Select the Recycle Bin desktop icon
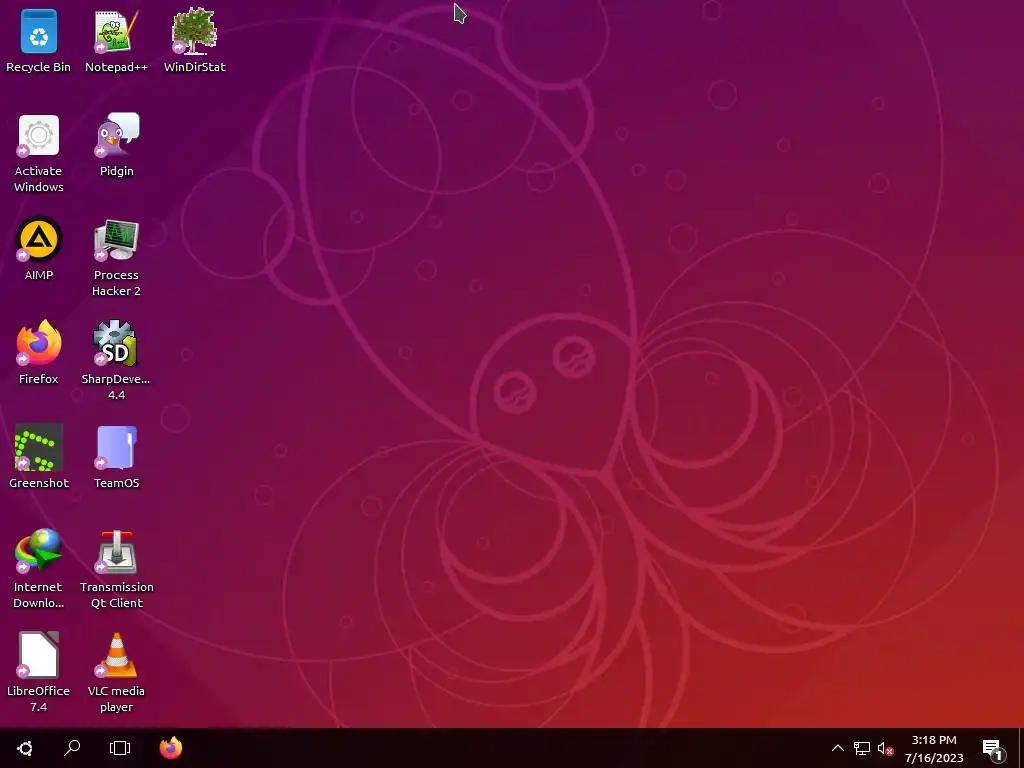The image size is (1024, 768). pyautogui.click(x=39, y=41)
